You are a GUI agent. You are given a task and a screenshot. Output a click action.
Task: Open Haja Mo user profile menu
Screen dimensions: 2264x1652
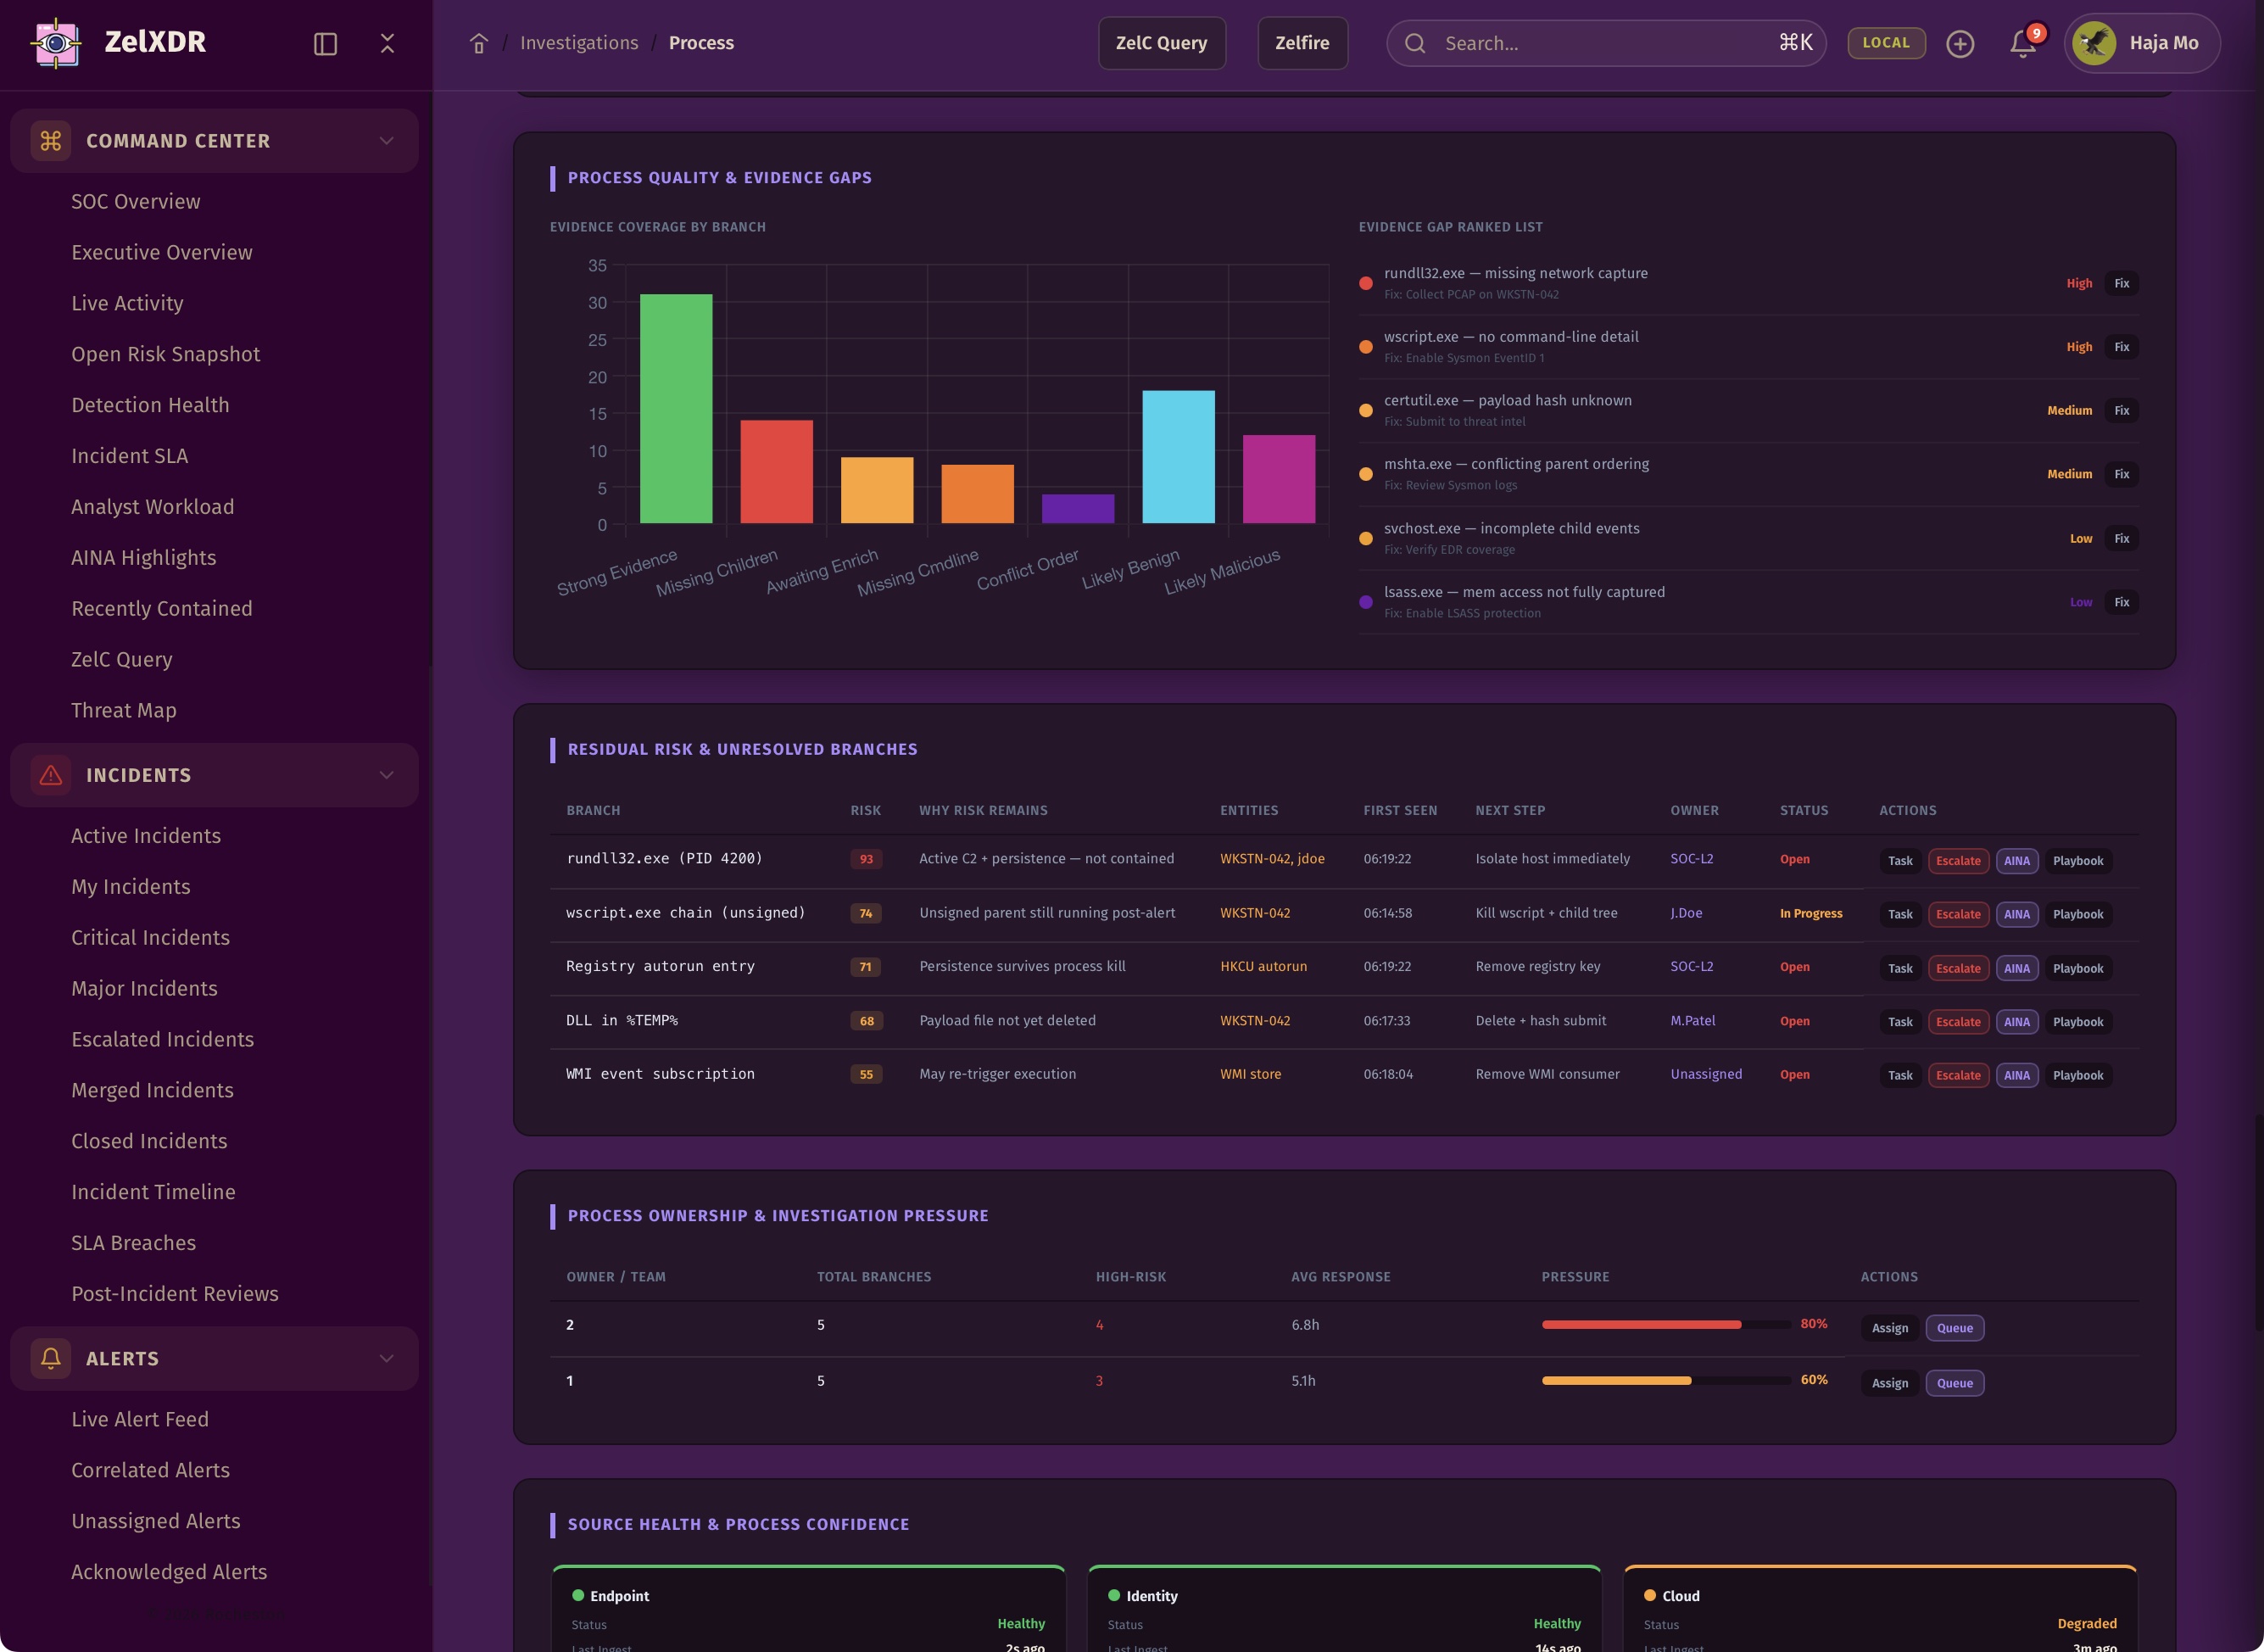pyautogui.click(x=2141, y=43)
